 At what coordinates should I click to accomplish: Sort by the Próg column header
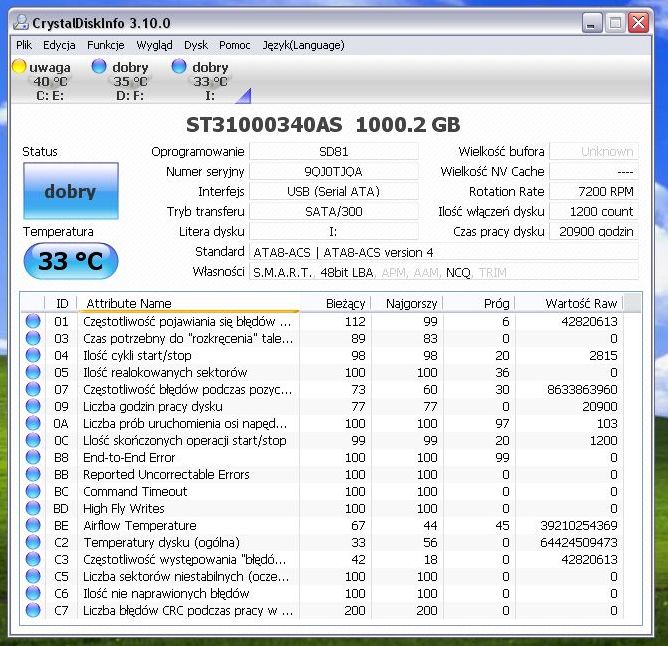coord(479,303)
